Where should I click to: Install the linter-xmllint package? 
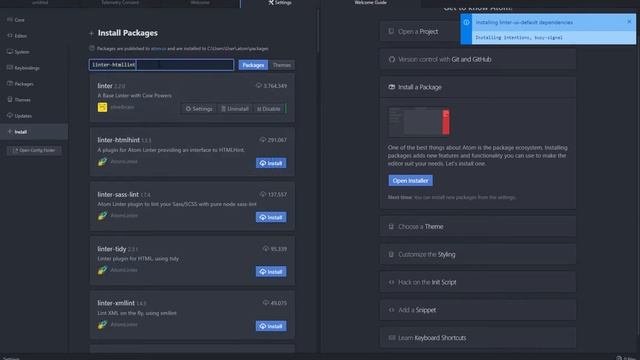(271, 326)
